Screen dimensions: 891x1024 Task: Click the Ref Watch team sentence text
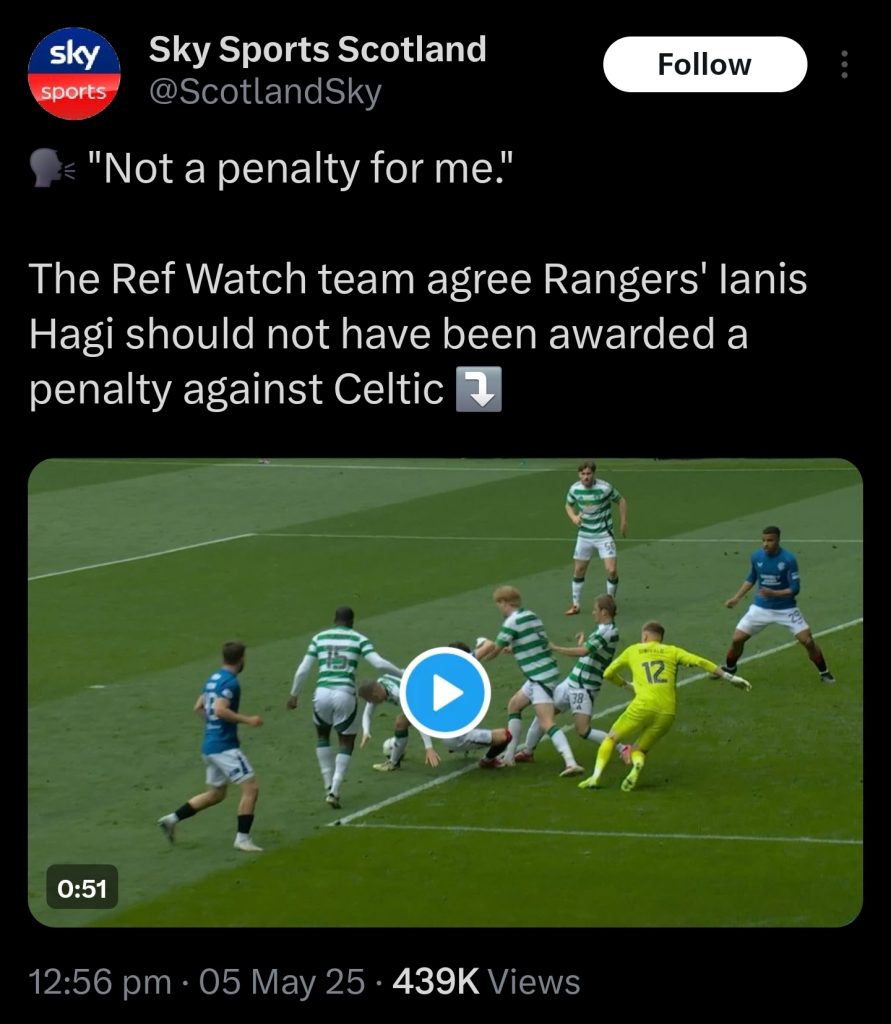(418, 334)
